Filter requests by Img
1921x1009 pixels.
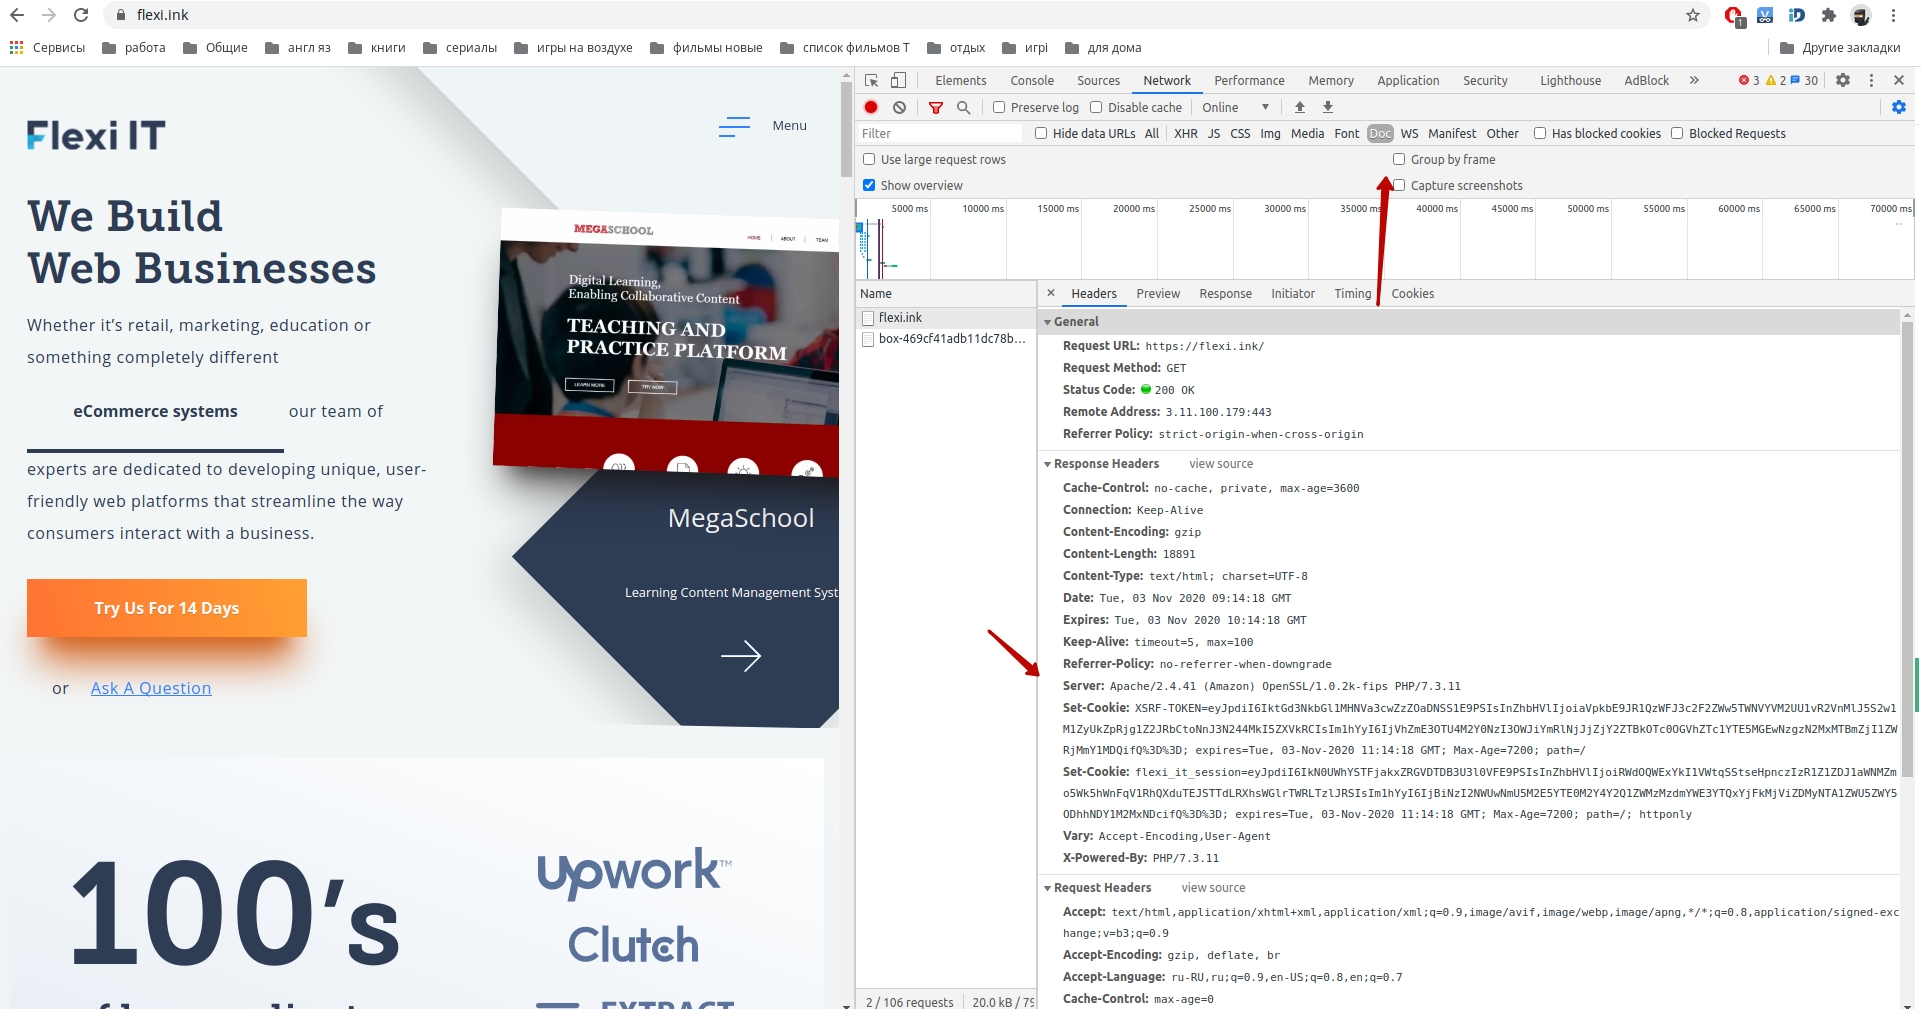[1270, 133]
